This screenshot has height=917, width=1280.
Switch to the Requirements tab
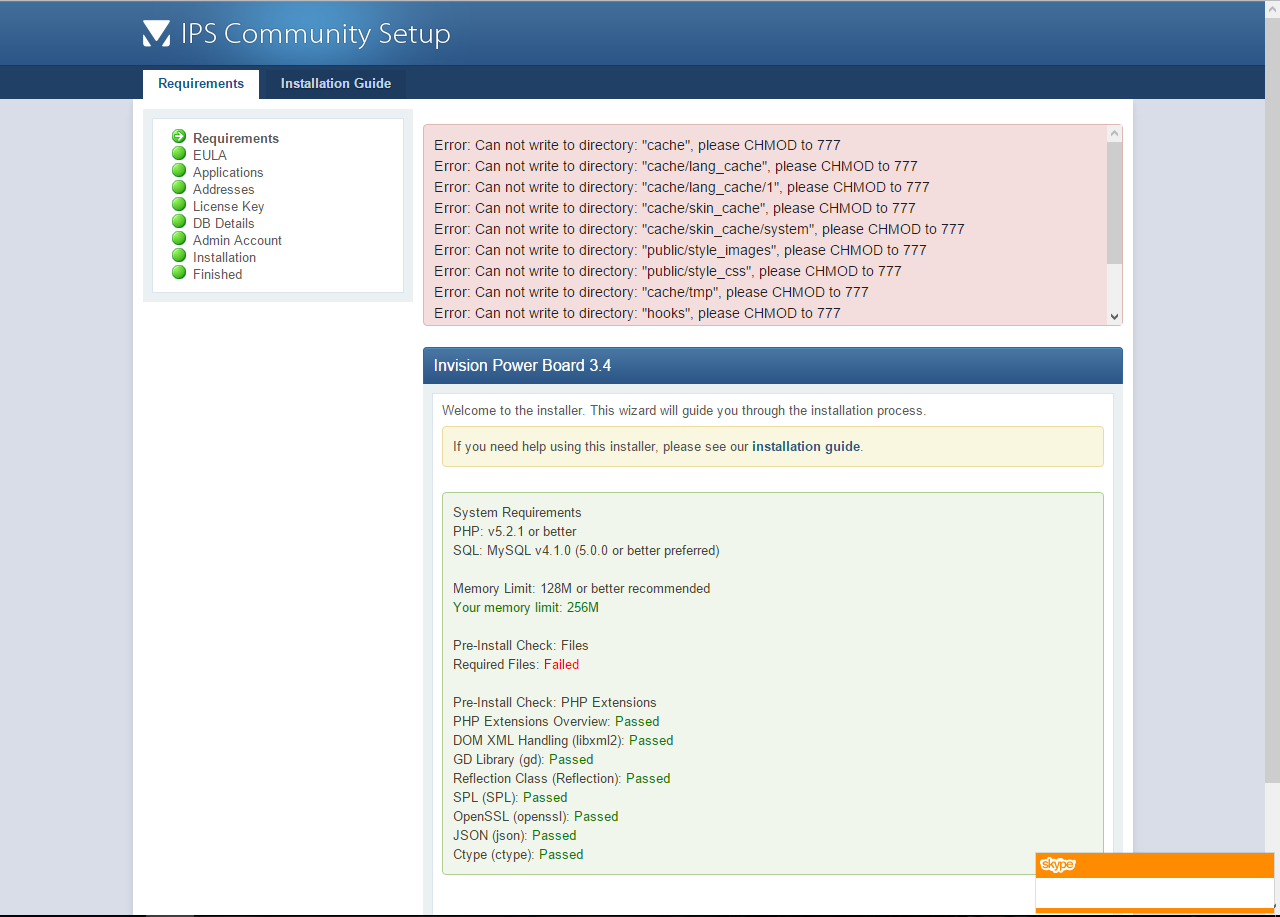(201, 84)
